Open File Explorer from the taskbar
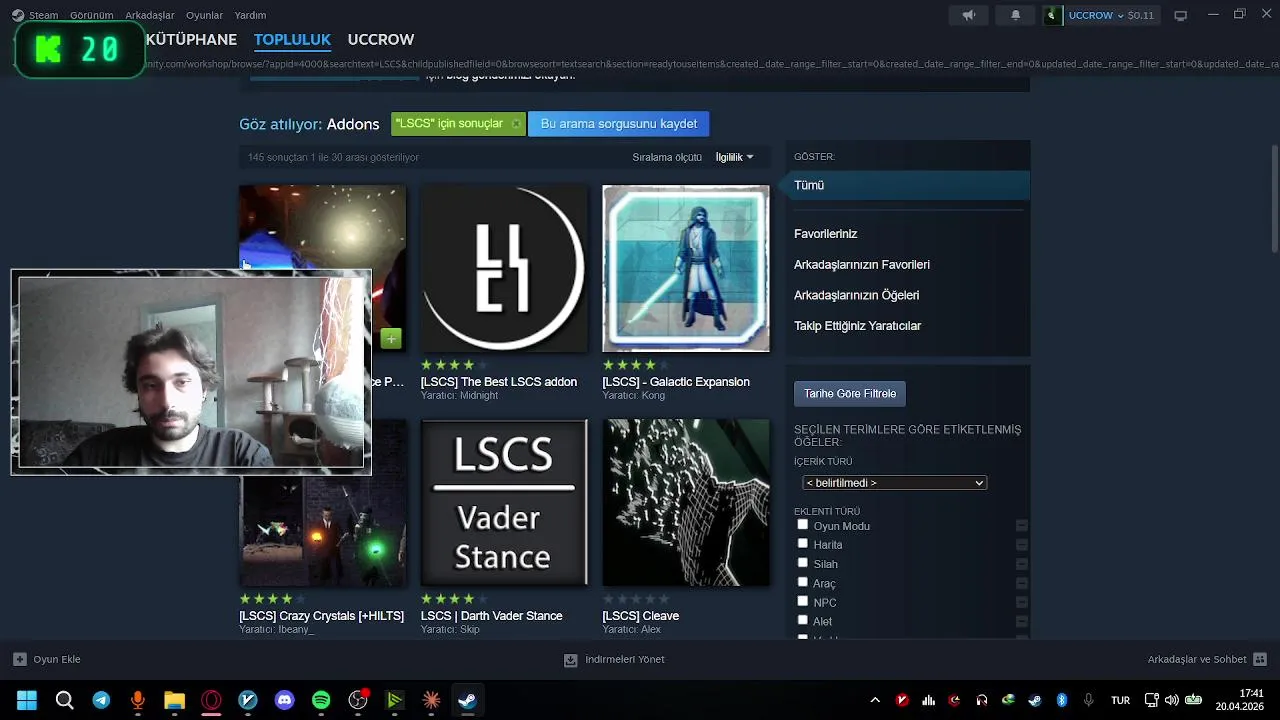 [175, 700]
